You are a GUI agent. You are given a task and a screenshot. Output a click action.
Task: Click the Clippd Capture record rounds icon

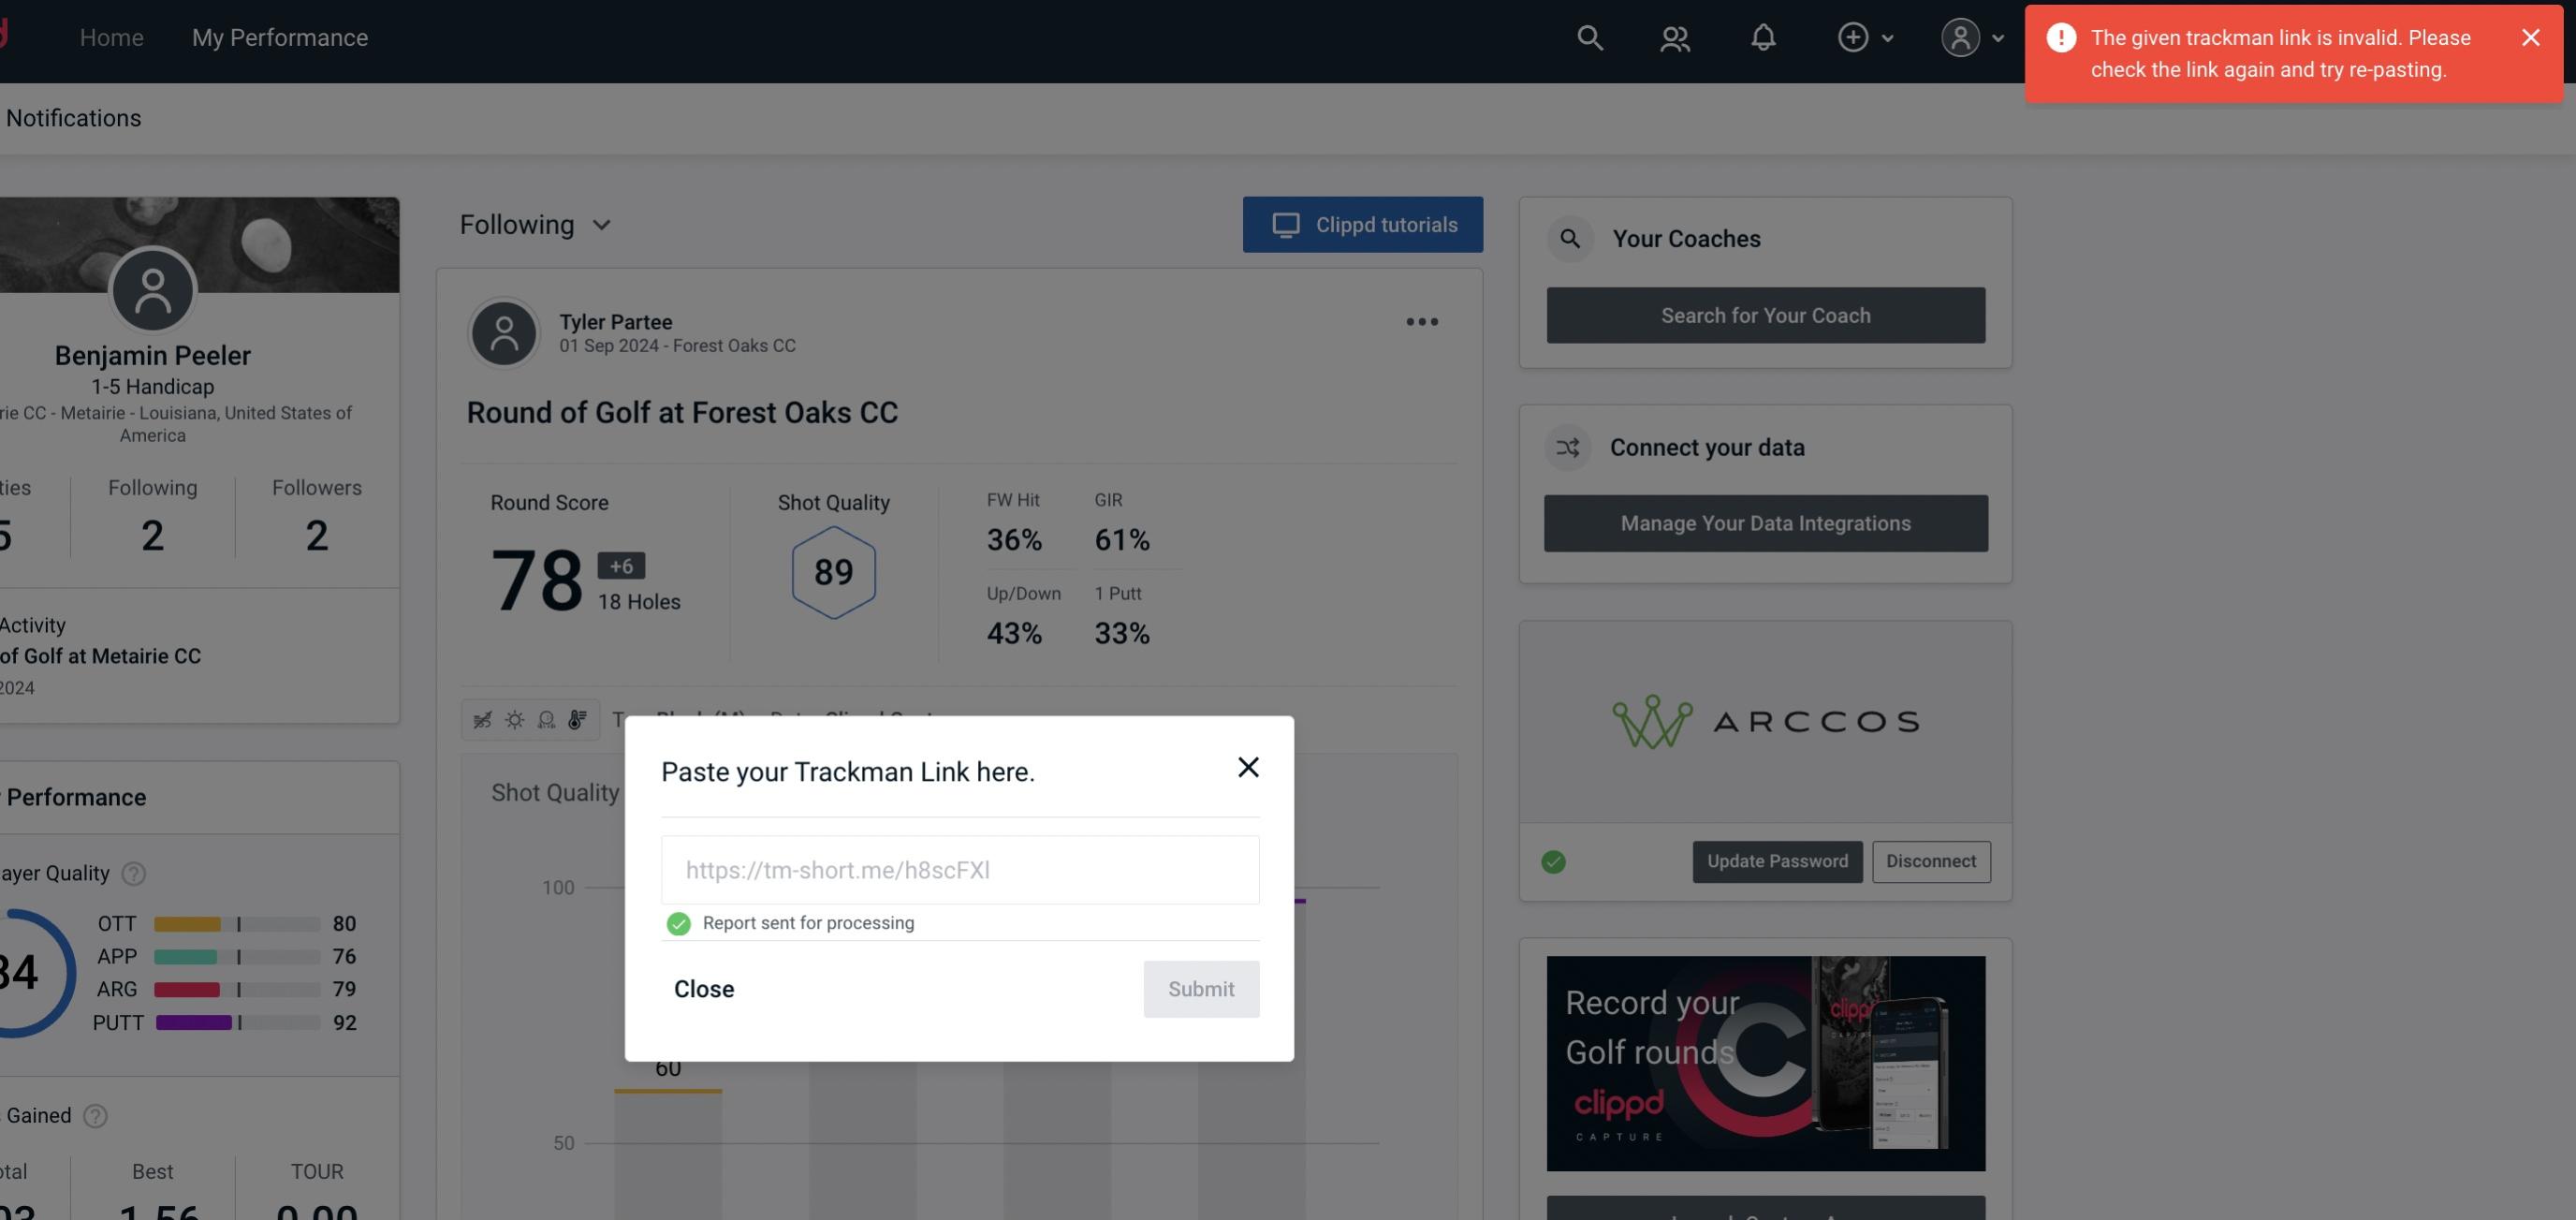[1764, 1062]
